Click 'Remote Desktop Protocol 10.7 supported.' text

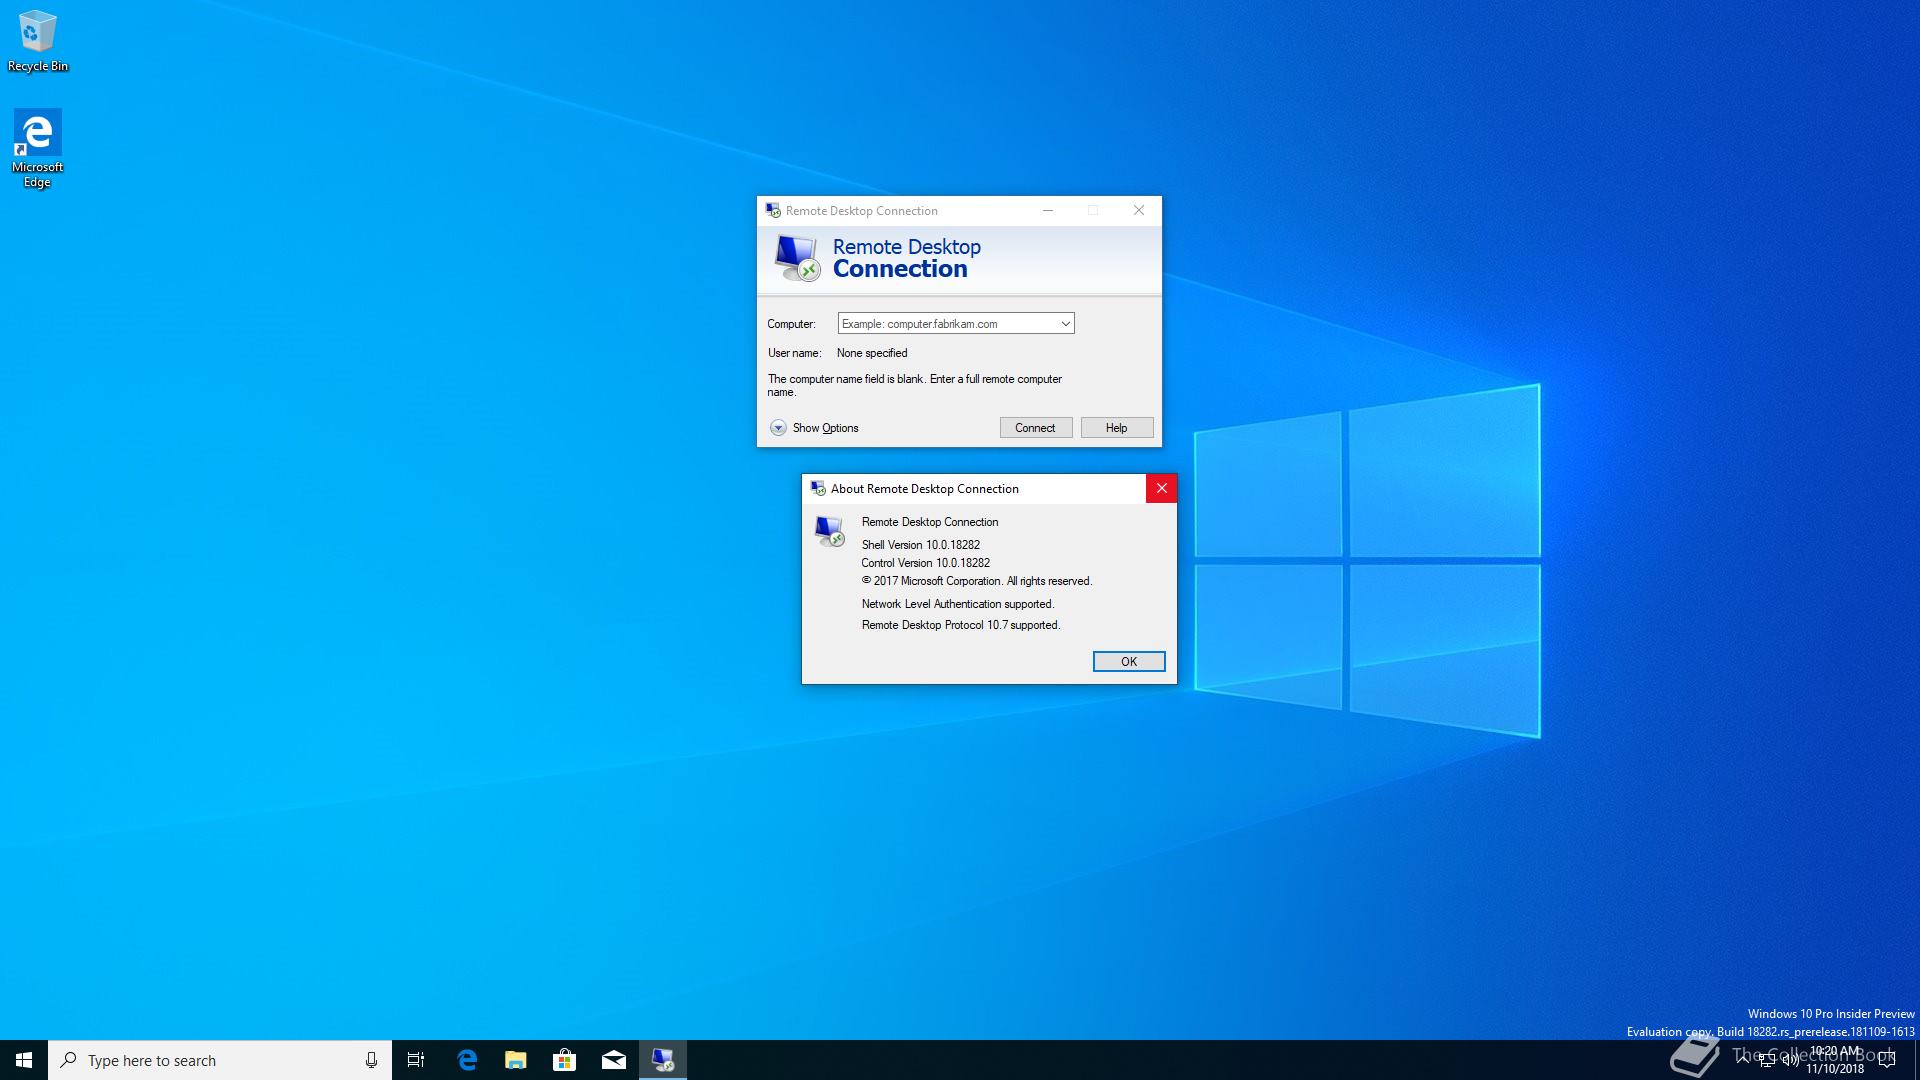[x=961, y=625]
